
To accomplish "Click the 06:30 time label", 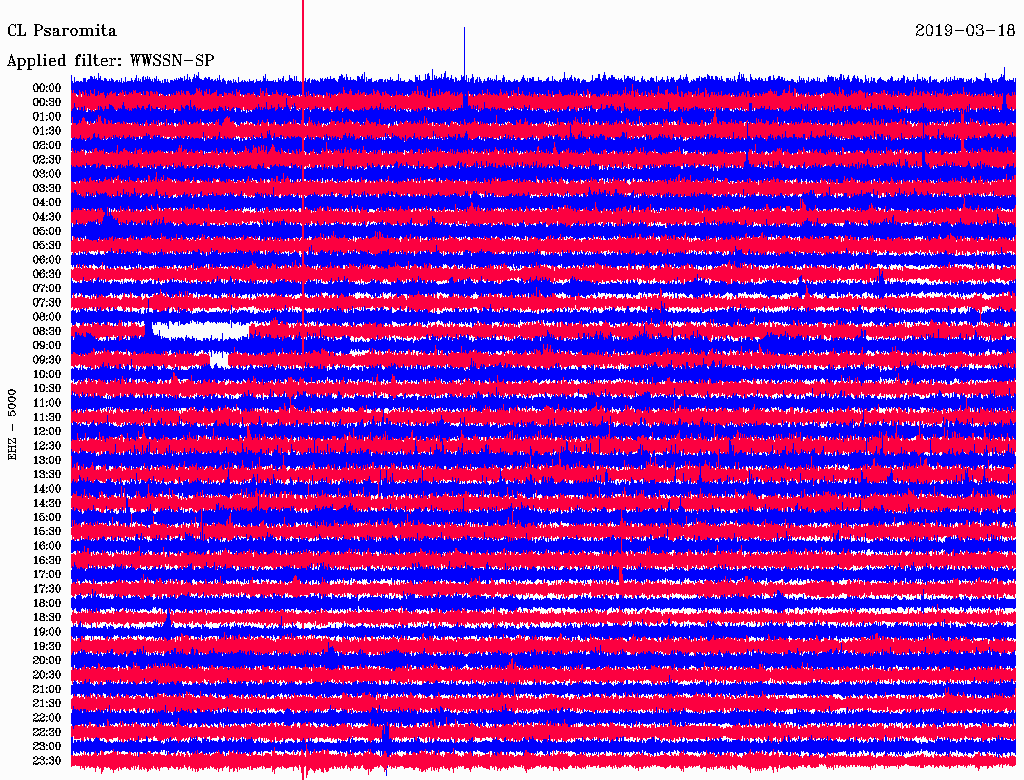I will (x=47, y=274).
